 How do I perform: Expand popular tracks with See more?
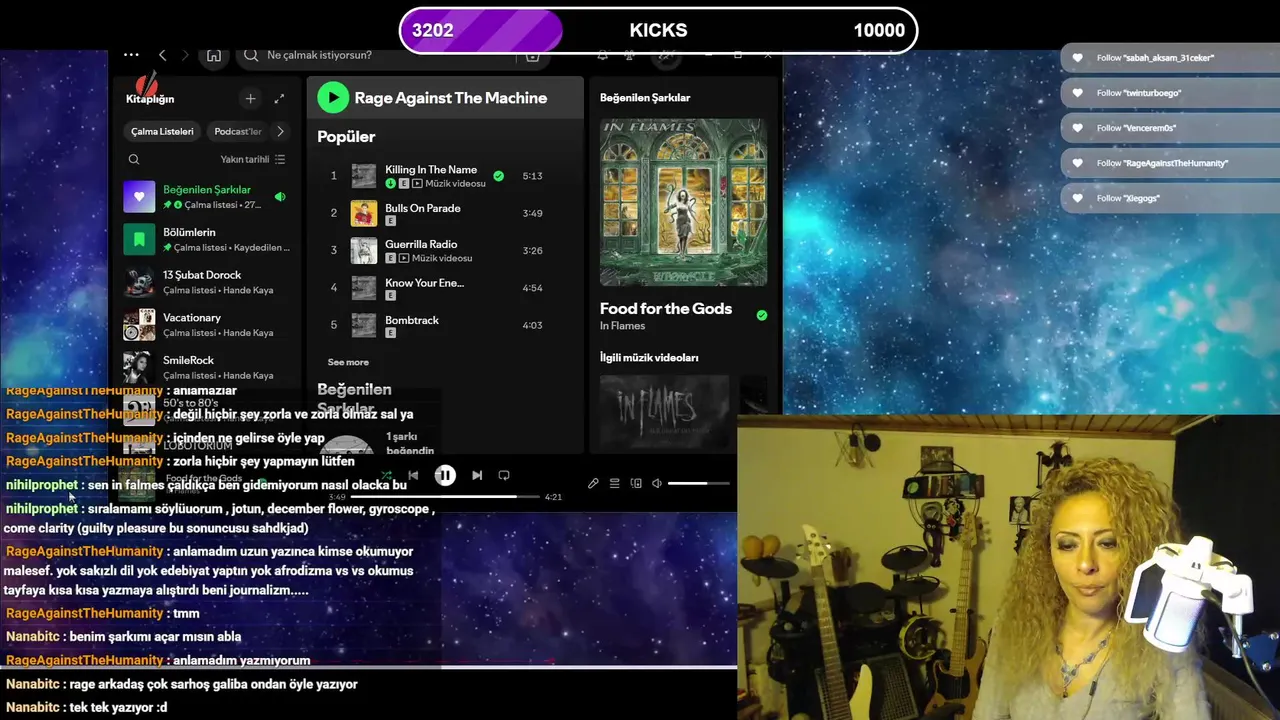[348, 362]
